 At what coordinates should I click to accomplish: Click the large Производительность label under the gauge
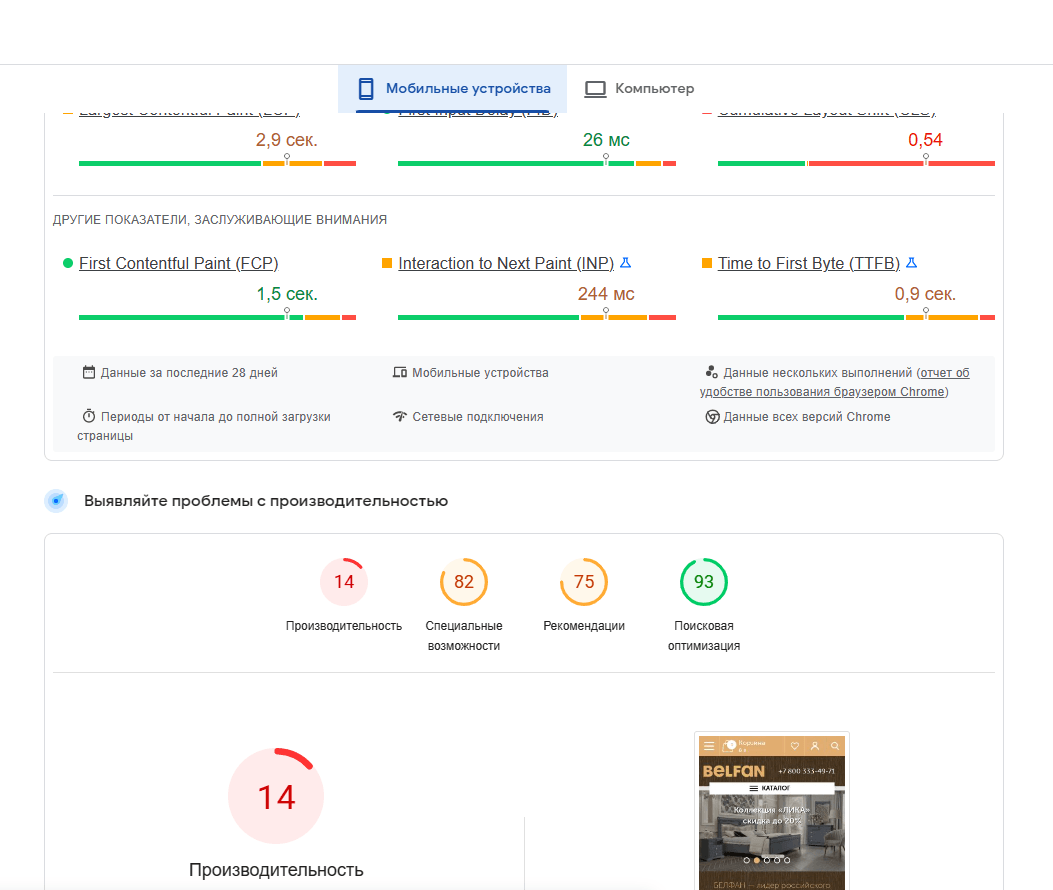click(x=276, y=870)
